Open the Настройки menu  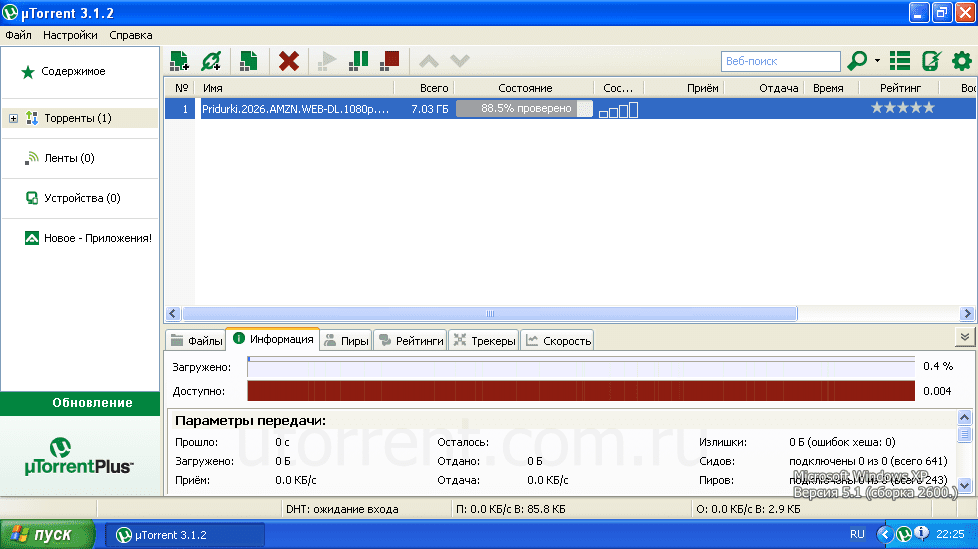70,35
